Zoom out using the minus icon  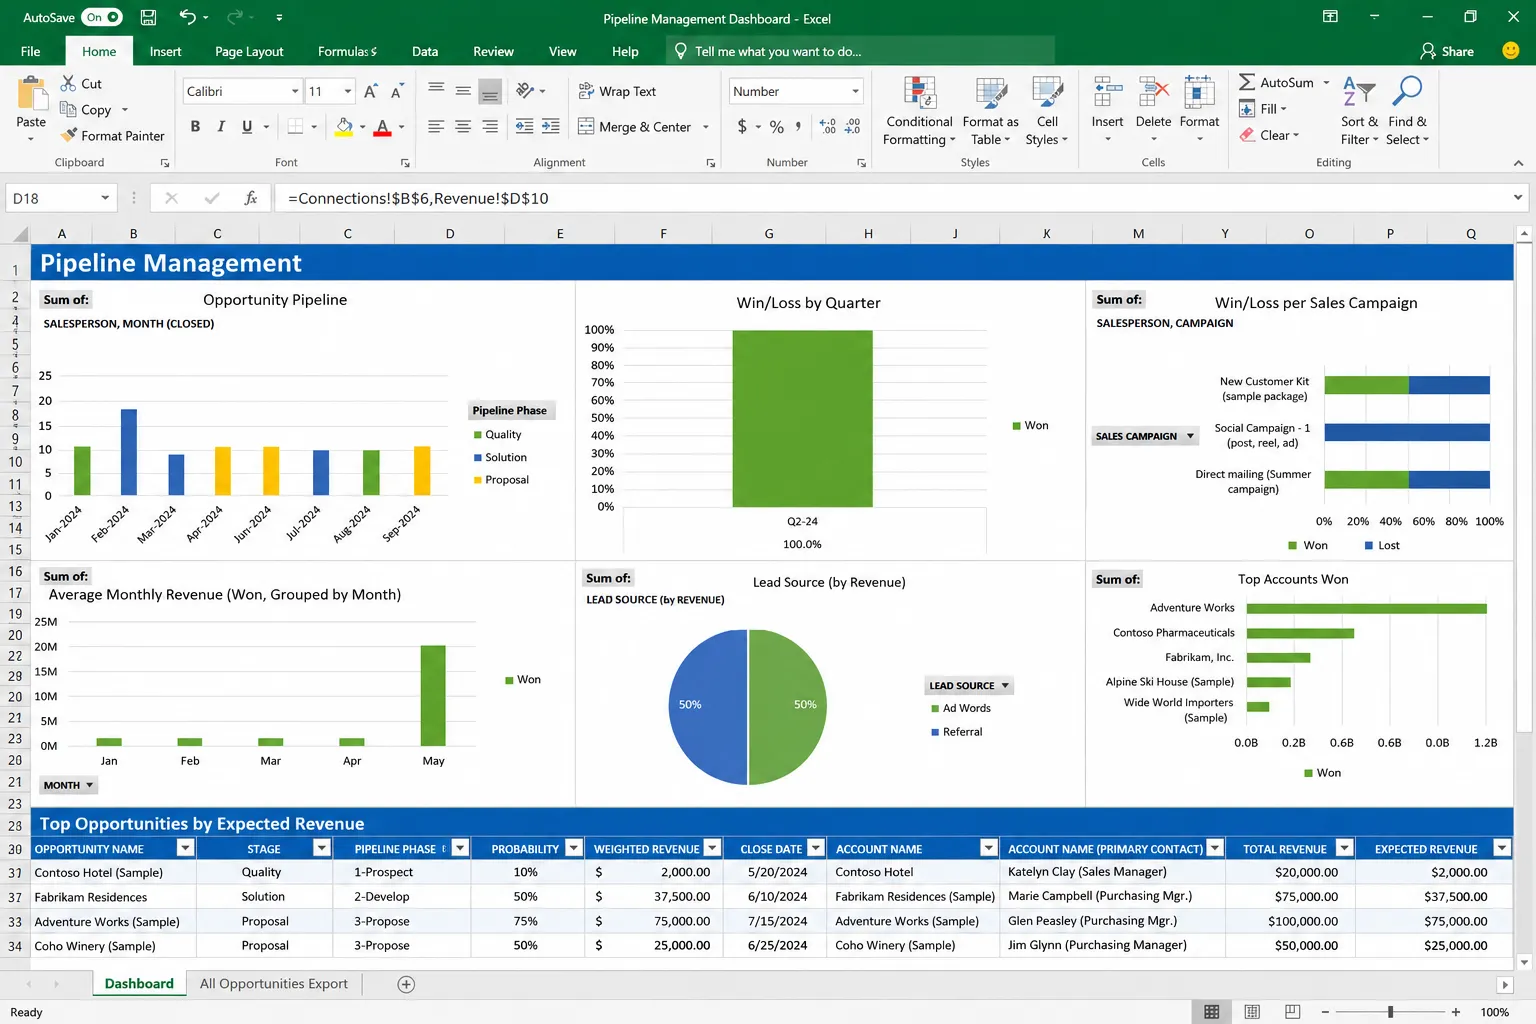(x=1325, y=1012)
